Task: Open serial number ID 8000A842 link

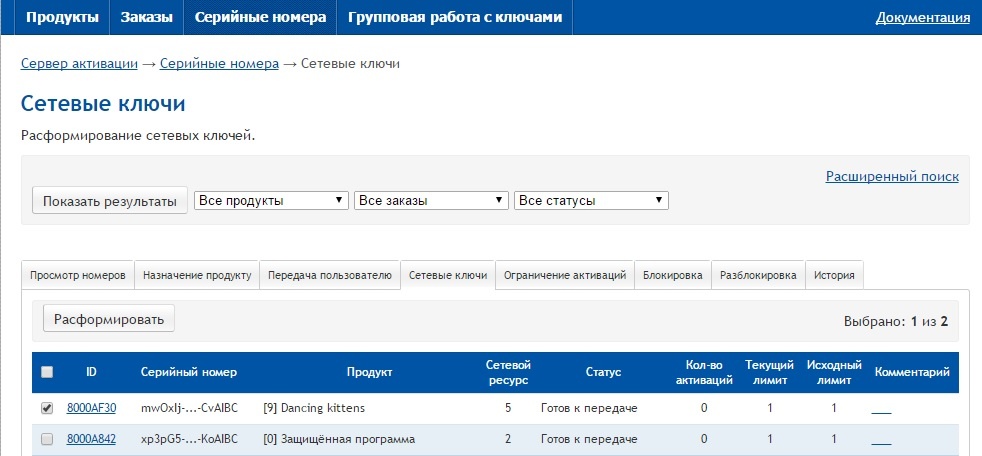Action: point(91,439)
